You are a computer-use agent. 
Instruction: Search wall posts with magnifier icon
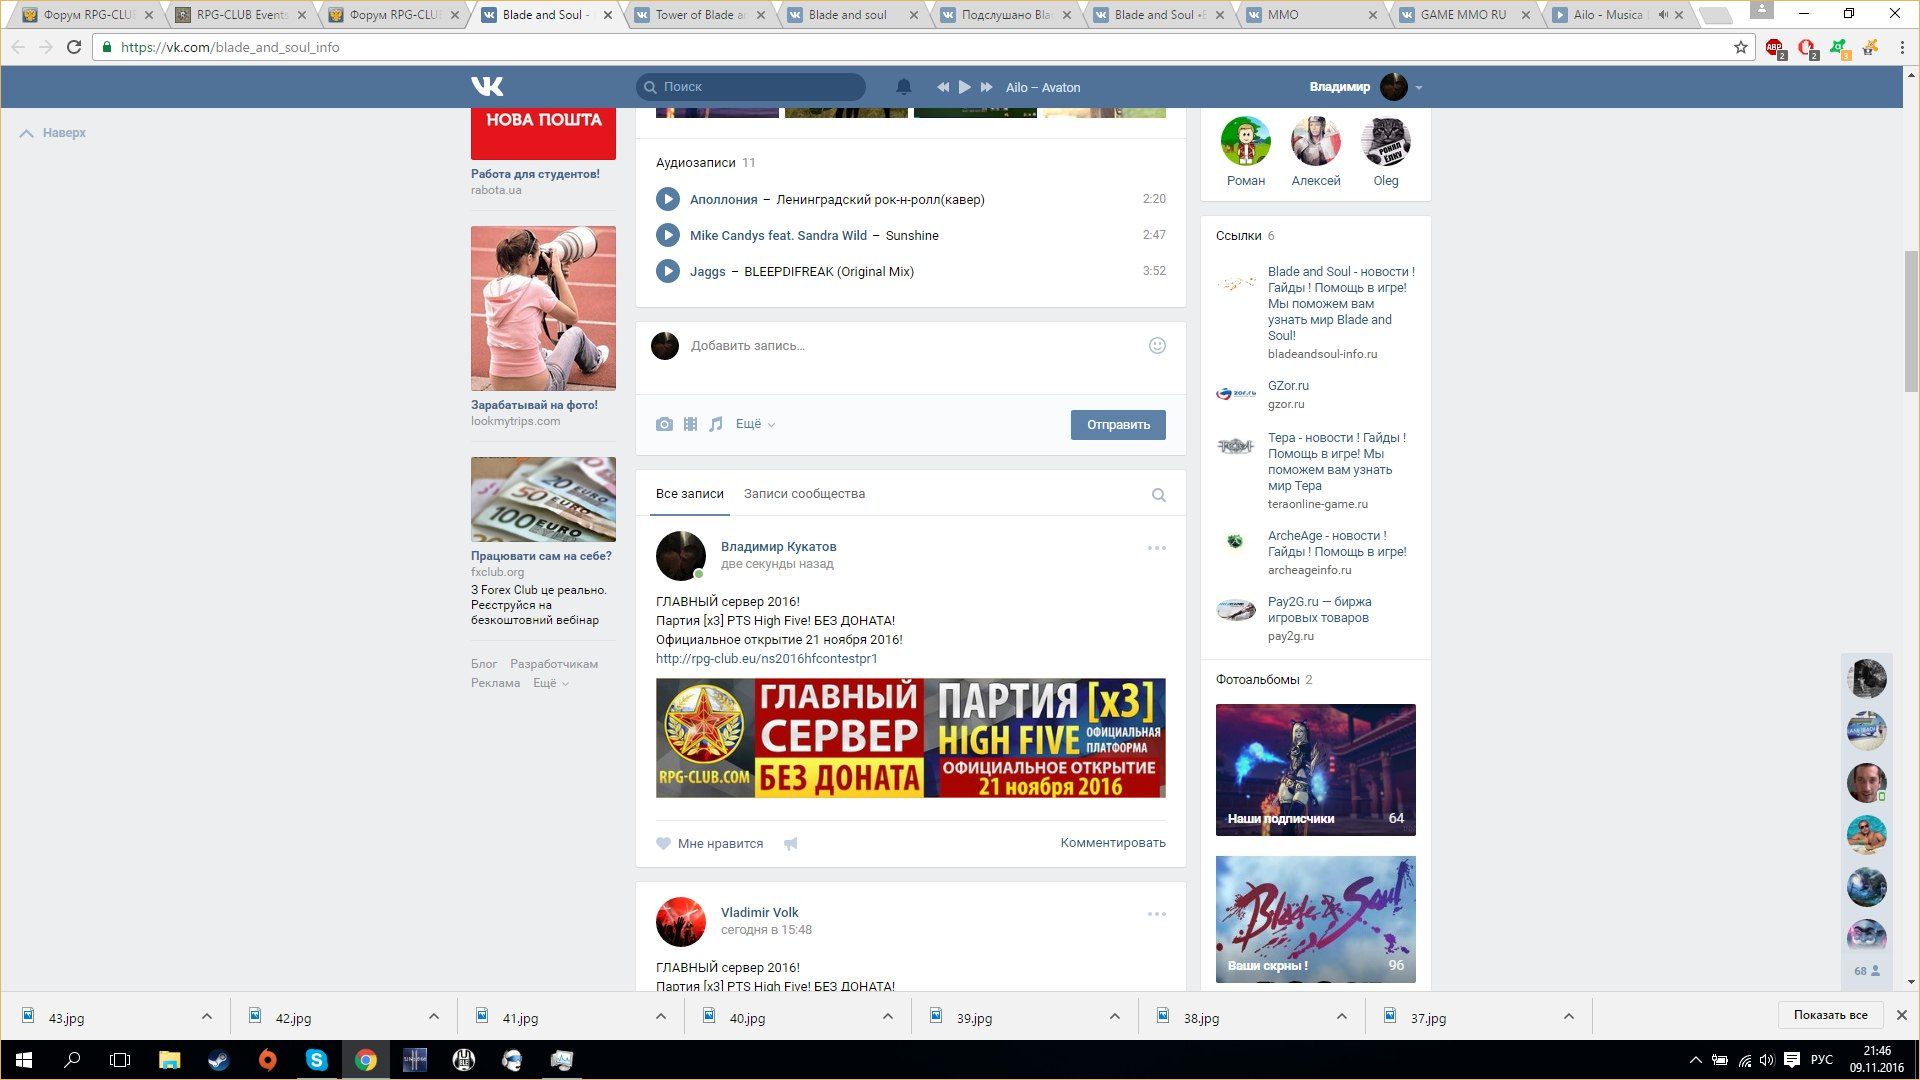pyautogui.click(x=1158, y=495)
